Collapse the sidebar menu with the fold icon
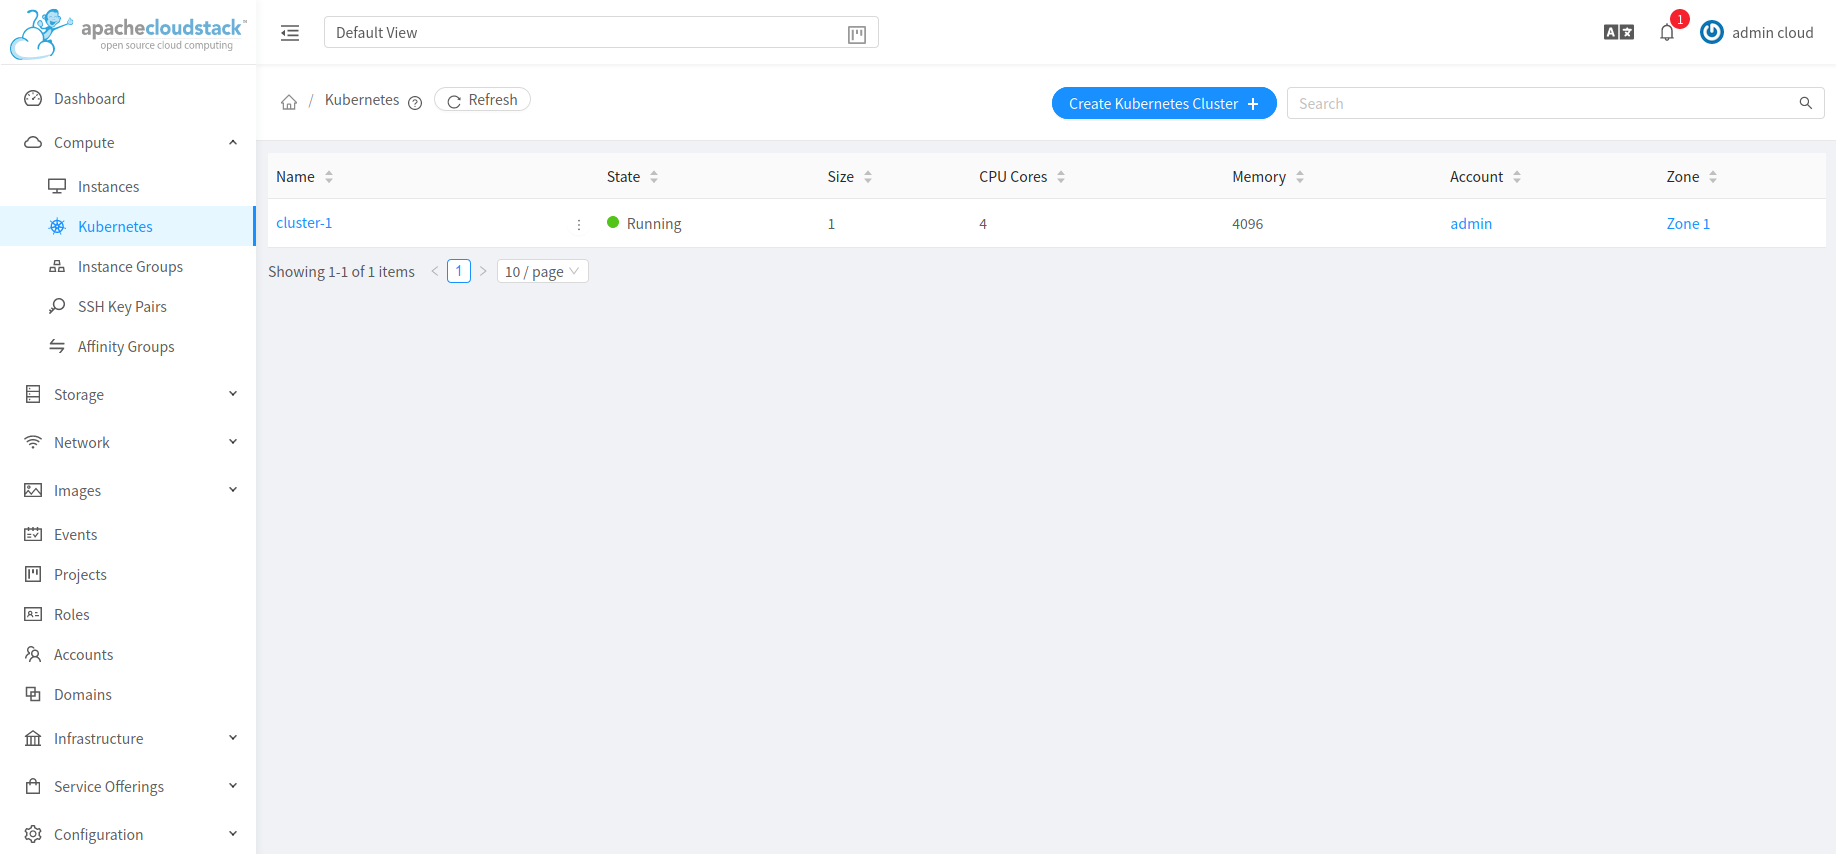The width and height of the screenshot is (1836, 854). [290, 33]
